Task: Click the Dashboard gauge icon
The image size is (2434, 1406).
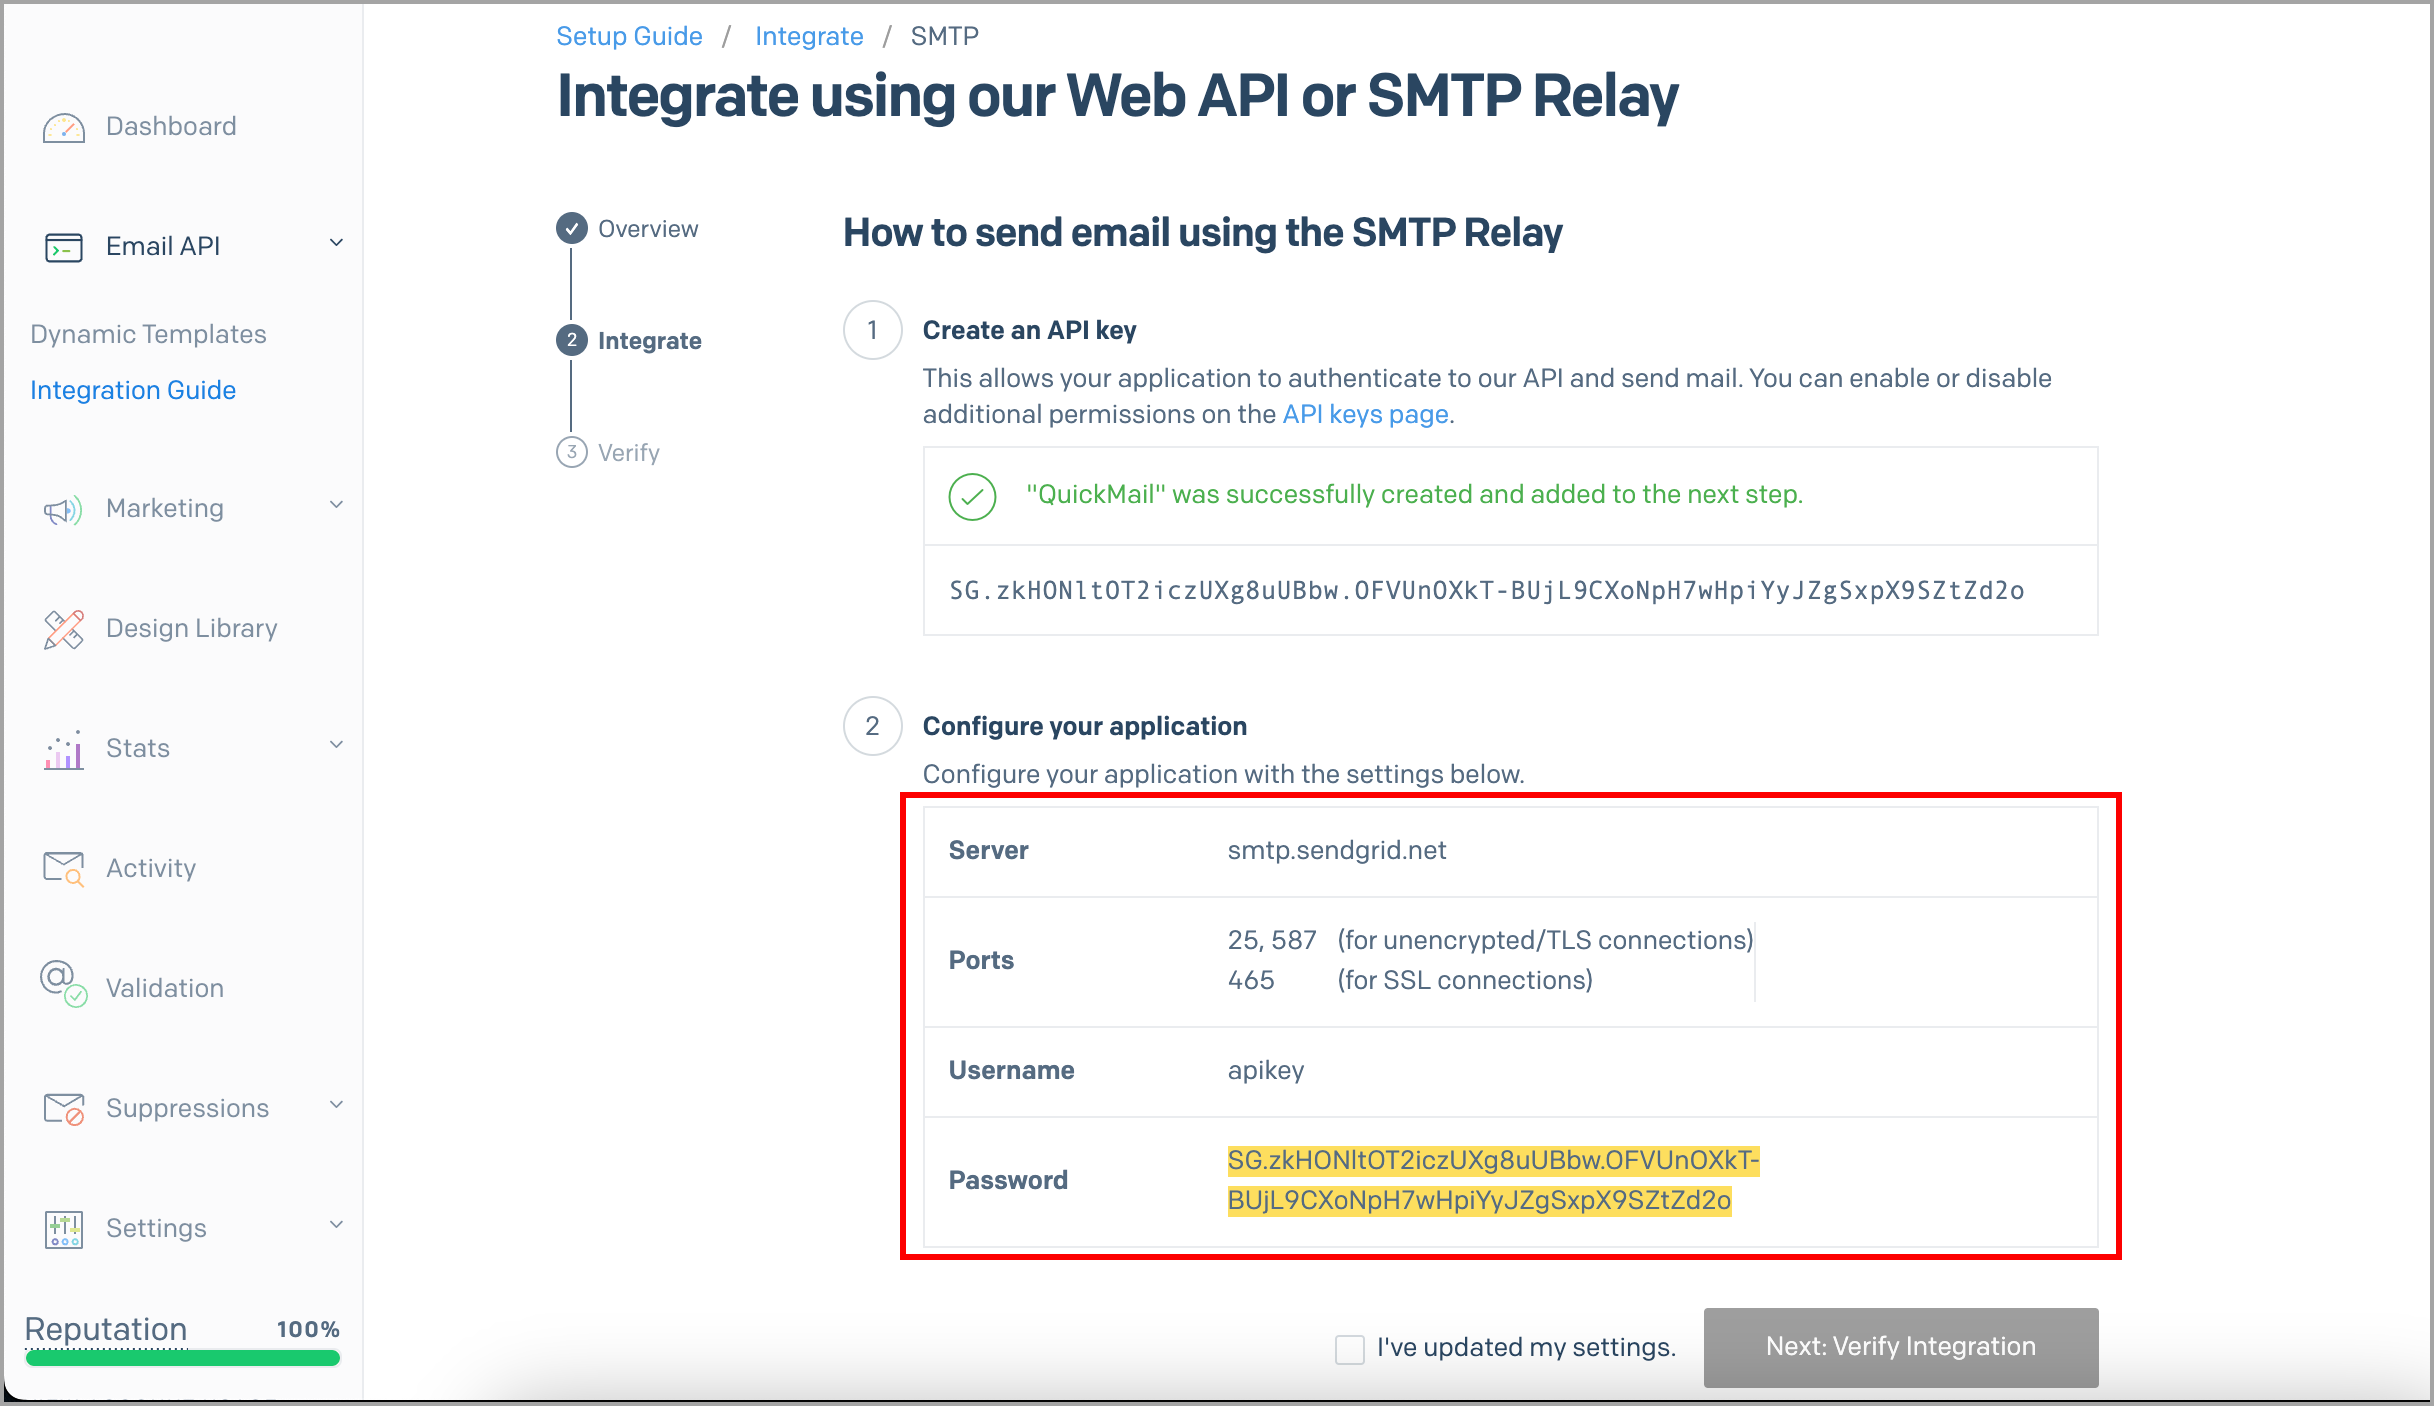Action: (64, 128)
